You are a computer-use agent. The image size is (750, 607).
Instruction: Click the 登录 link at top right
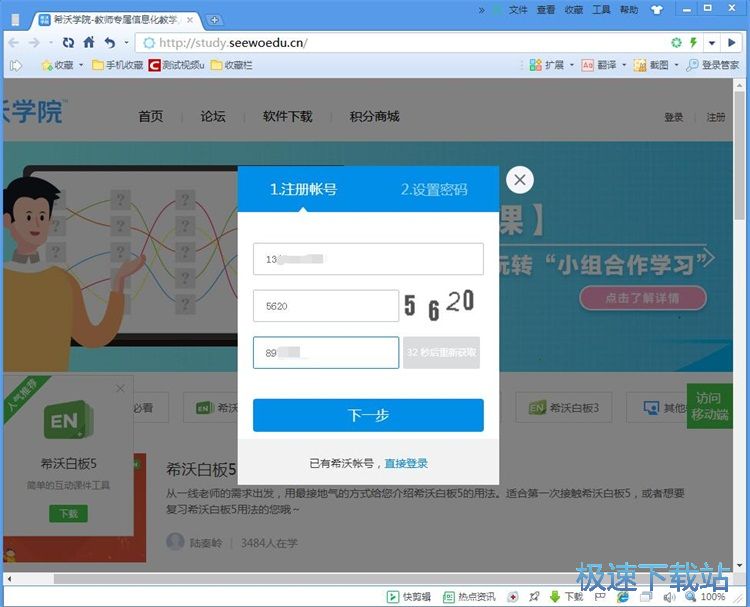click(673, 117)
